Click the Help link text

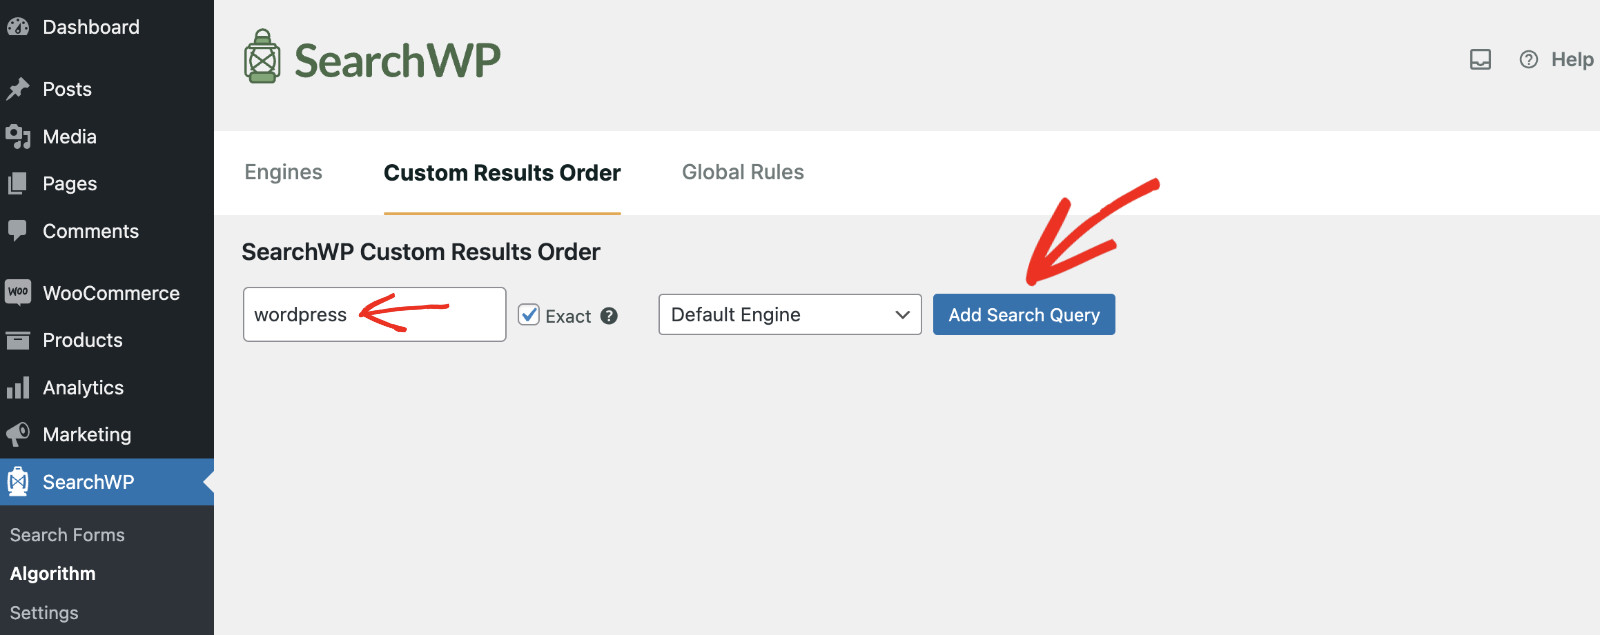1572,60
